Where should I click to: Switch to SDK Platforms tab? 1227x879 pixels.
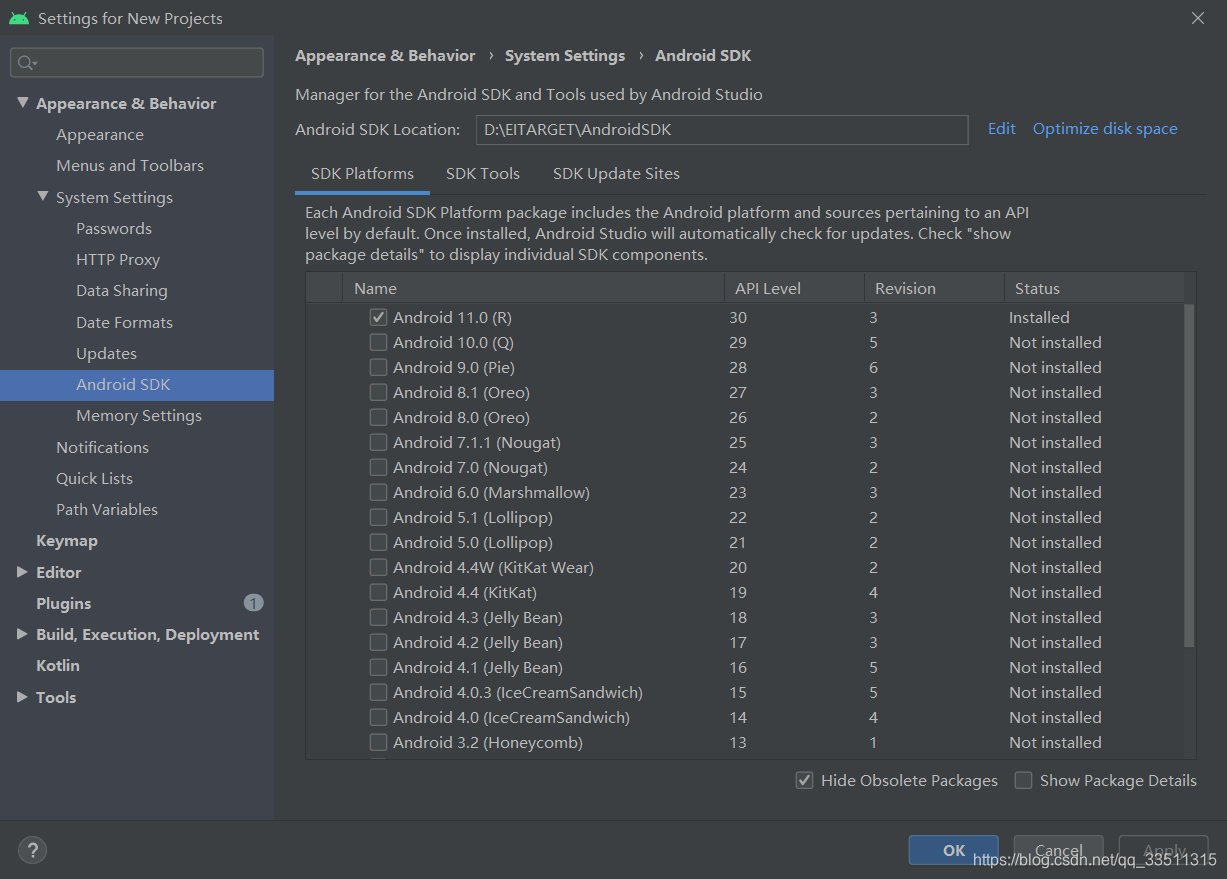[x=362, y=174]
